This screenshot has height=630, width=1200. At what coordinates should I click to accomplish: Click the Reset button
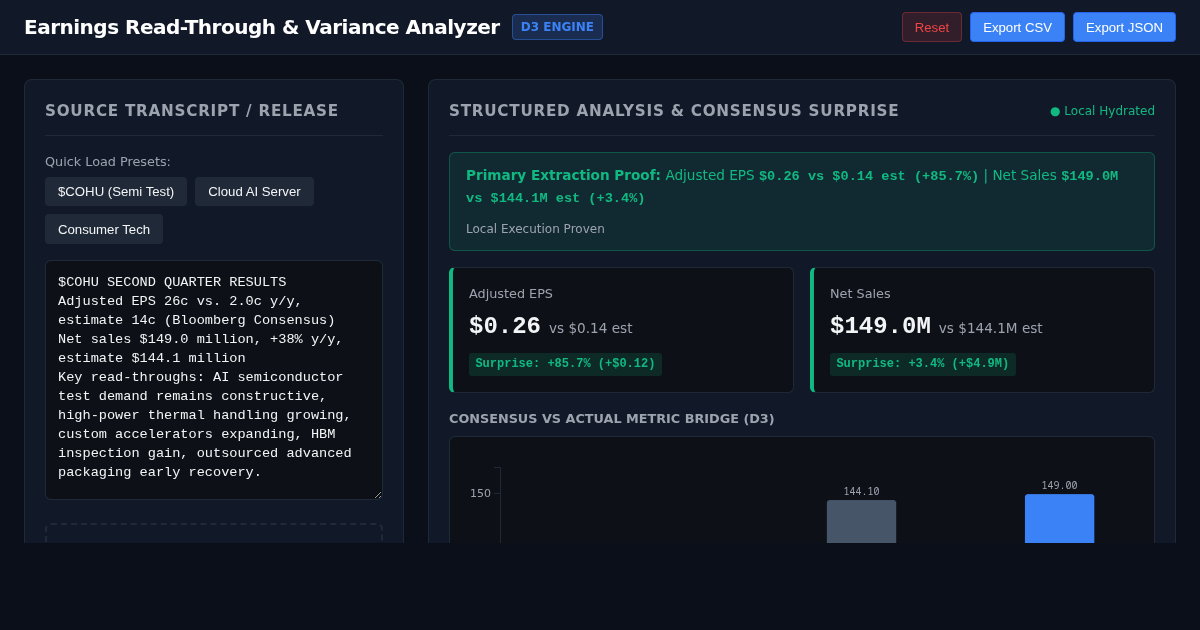pyautogui.click(x=932, y=27)
